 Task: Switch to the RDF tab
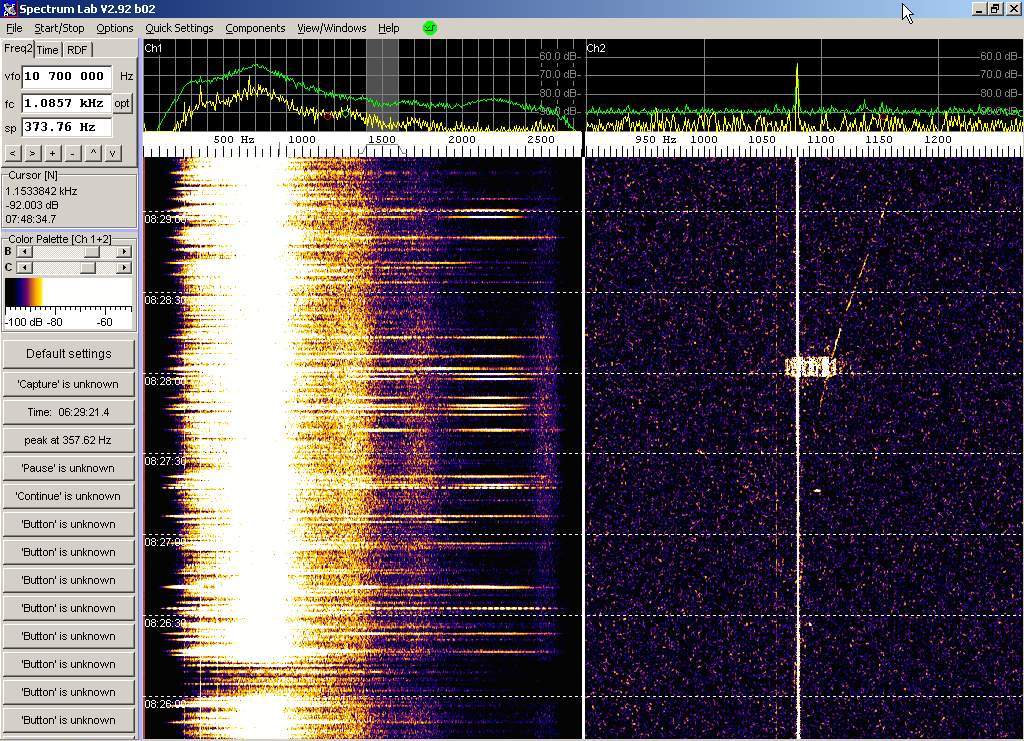tap(77, 50)
